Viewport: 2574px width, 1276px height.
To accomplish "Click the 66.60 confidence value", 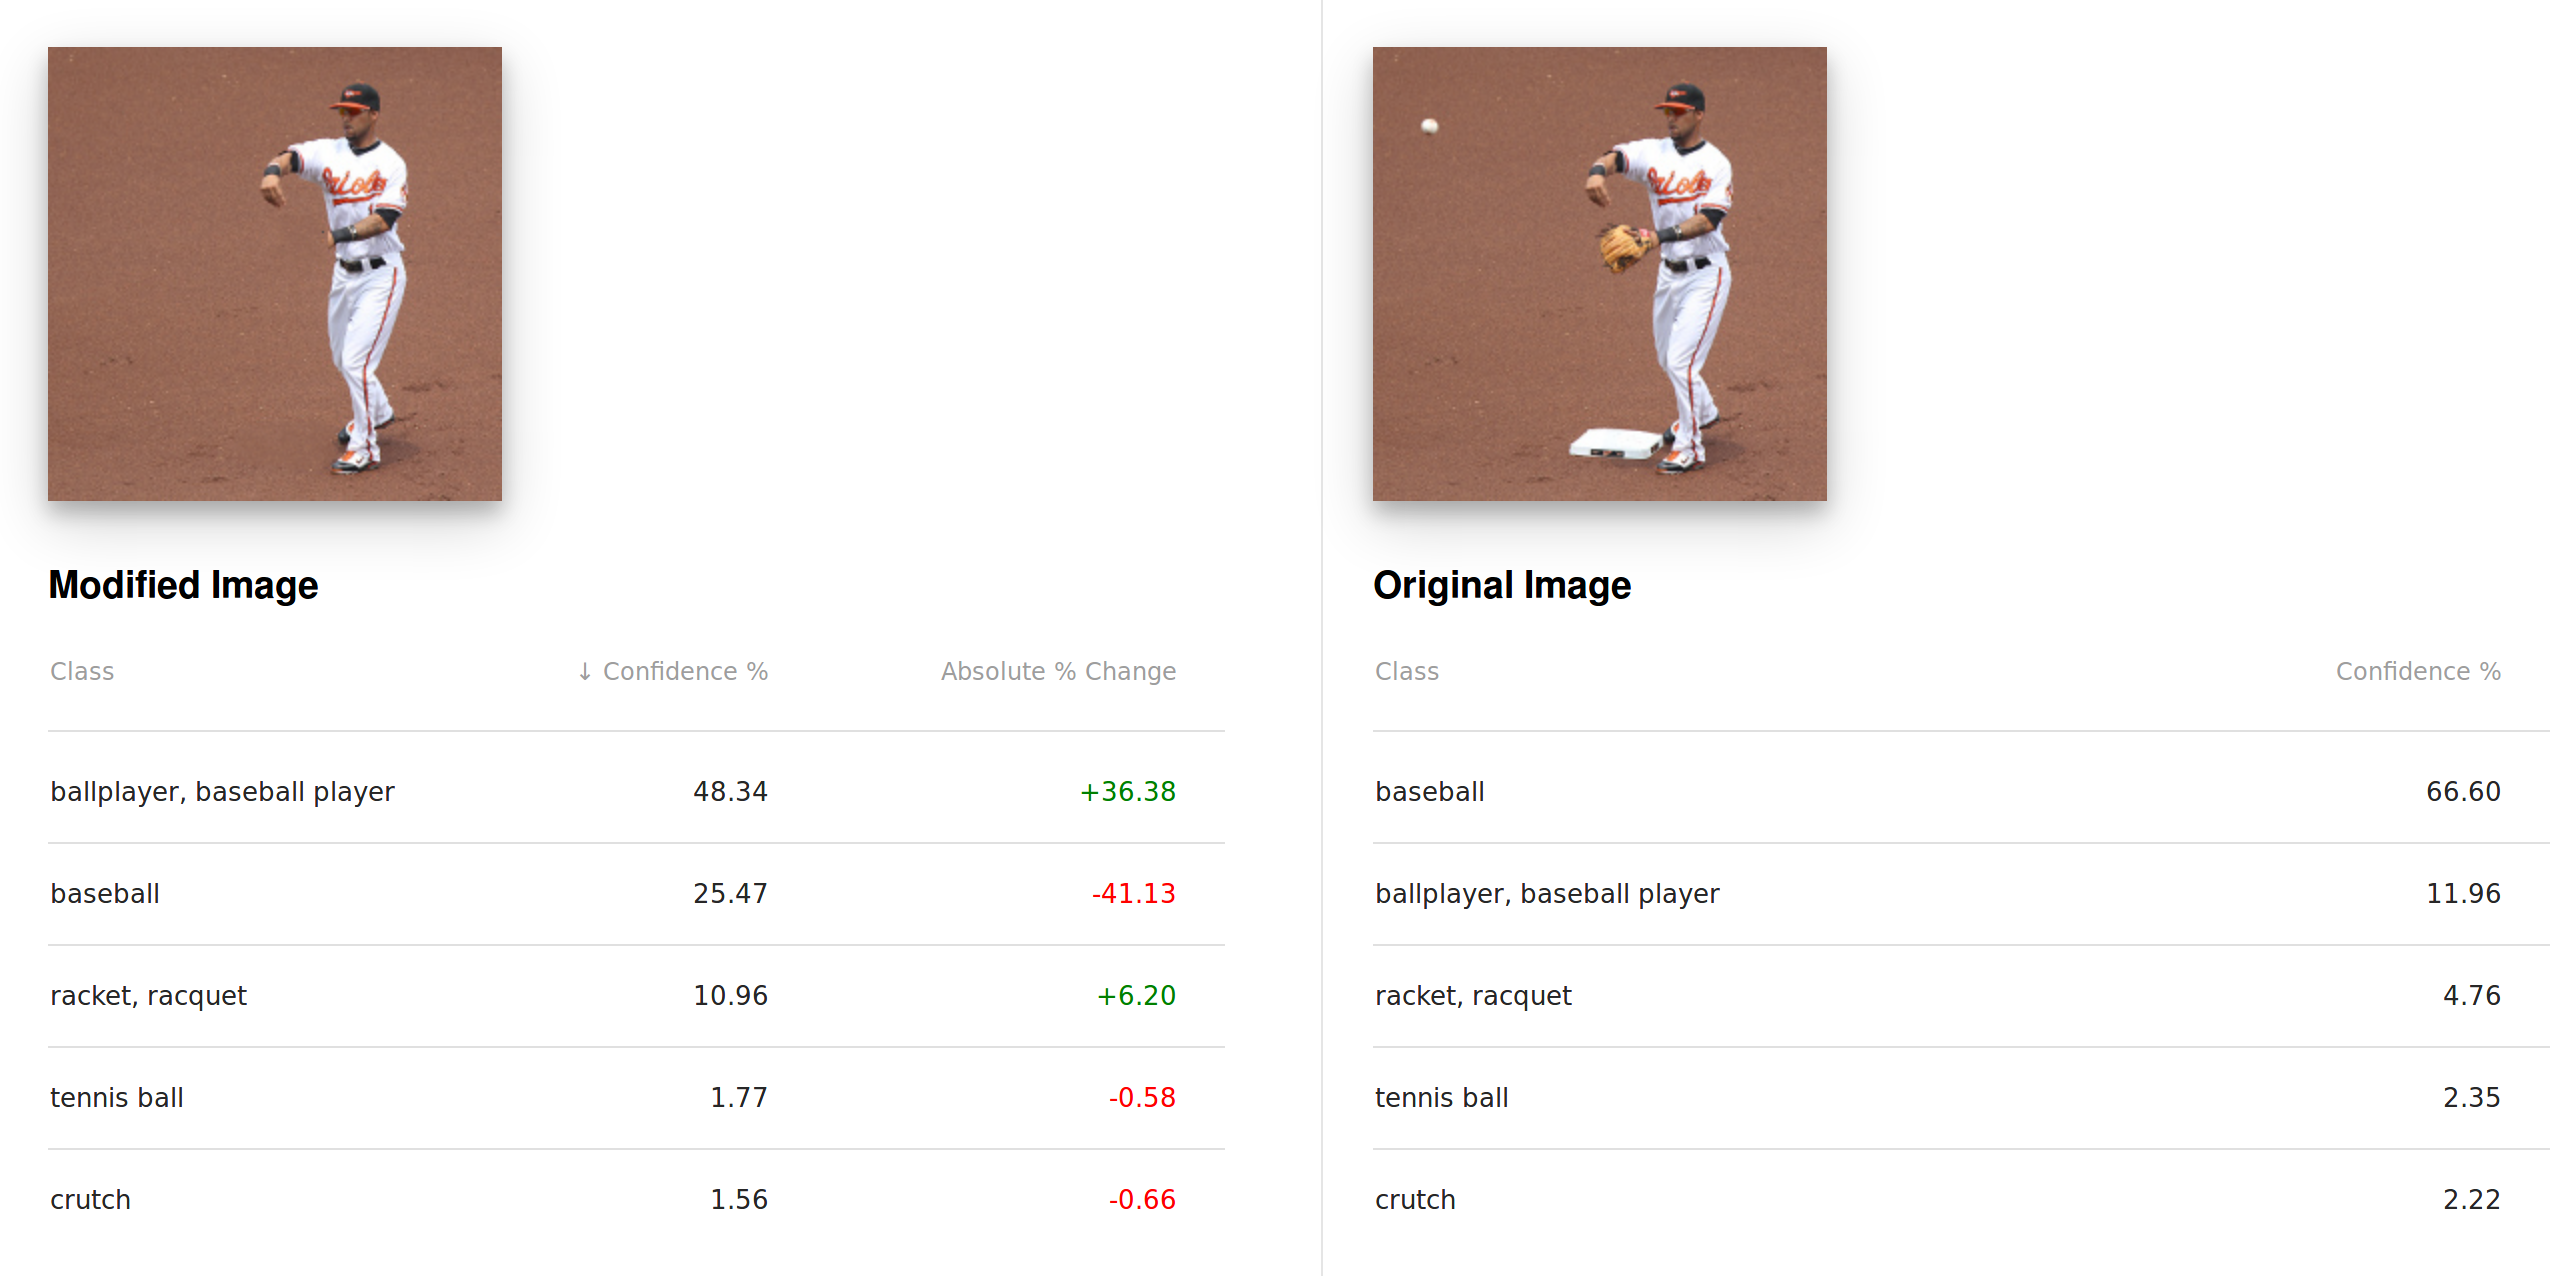I will (x=2462, y=792).
